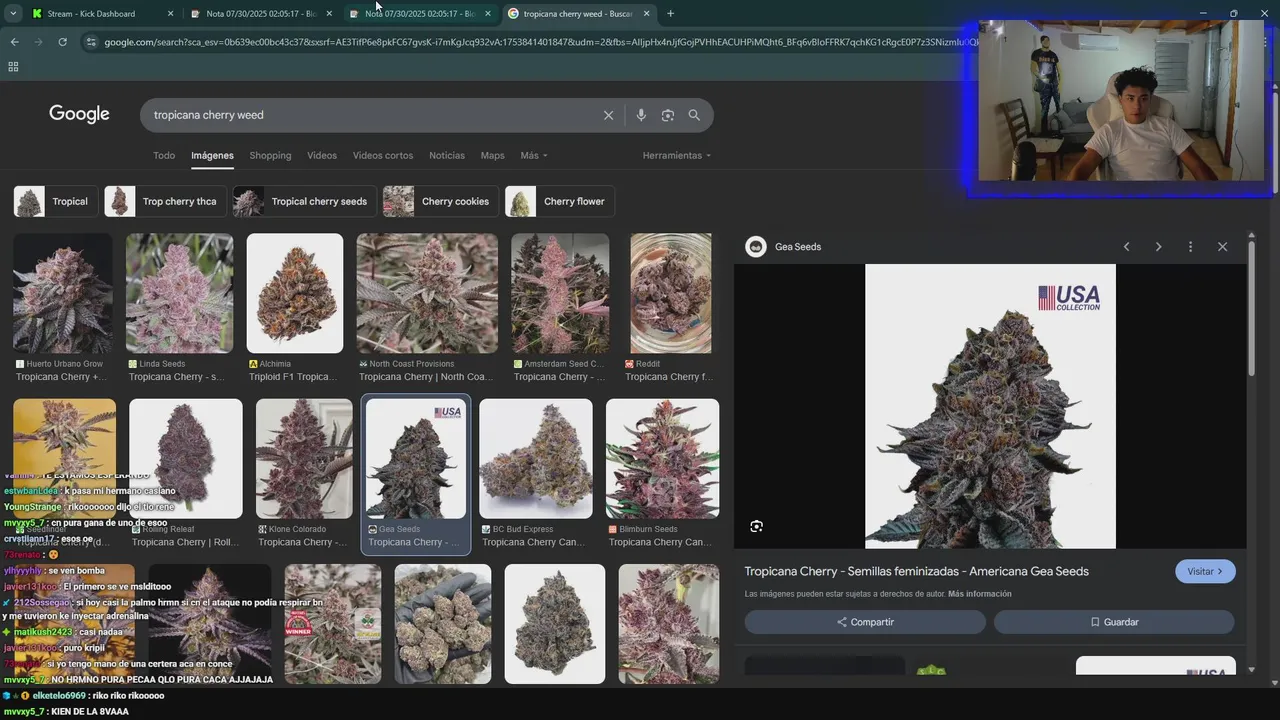This screenshot has height=720, width=1280.
Task: Clear the search box text
Action: coord(608,115)
